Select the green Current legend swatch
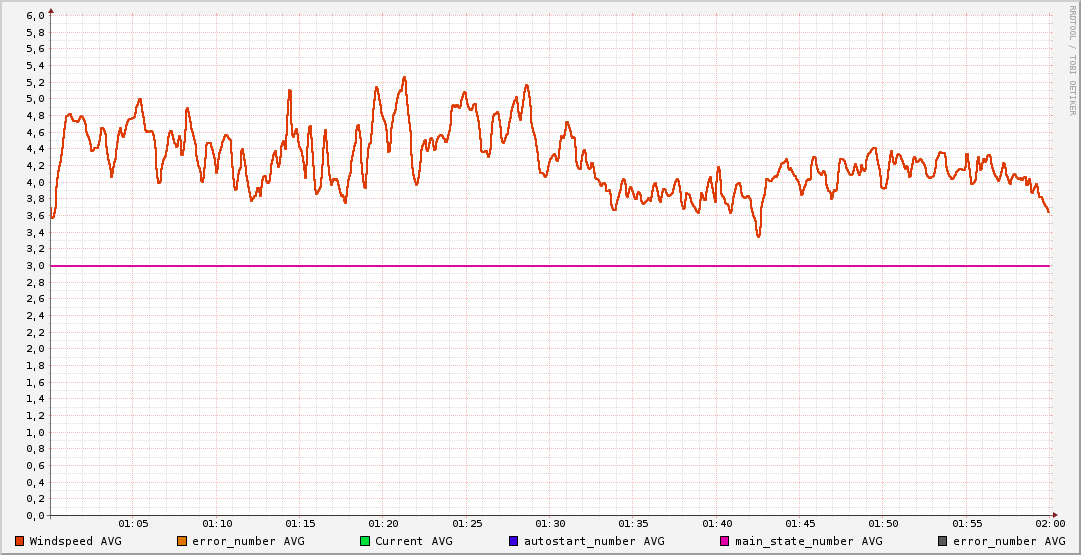The image size is (1081, 555). (365, 541)
